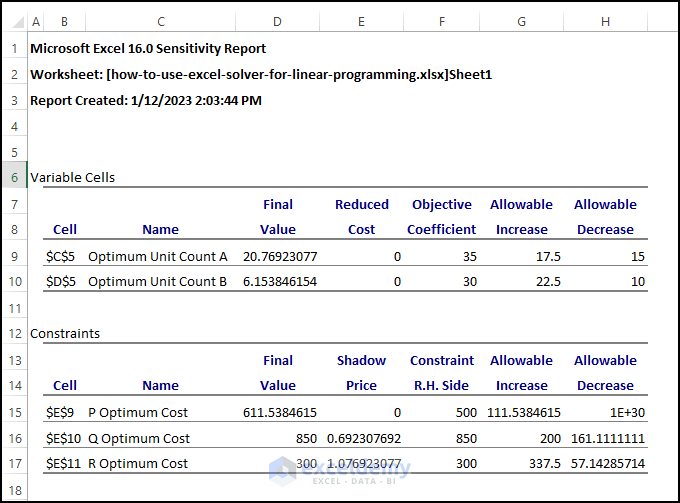Click the 'Variable Cells' heading
680x503 pixels.
tap(72, 177)
